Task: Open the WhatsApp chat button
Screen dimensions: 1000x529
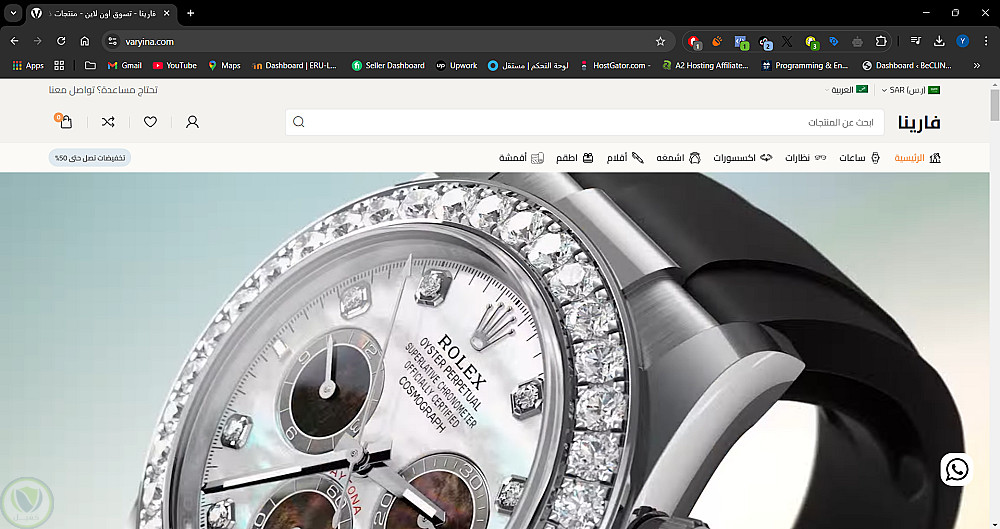Action: coord(957,470)
